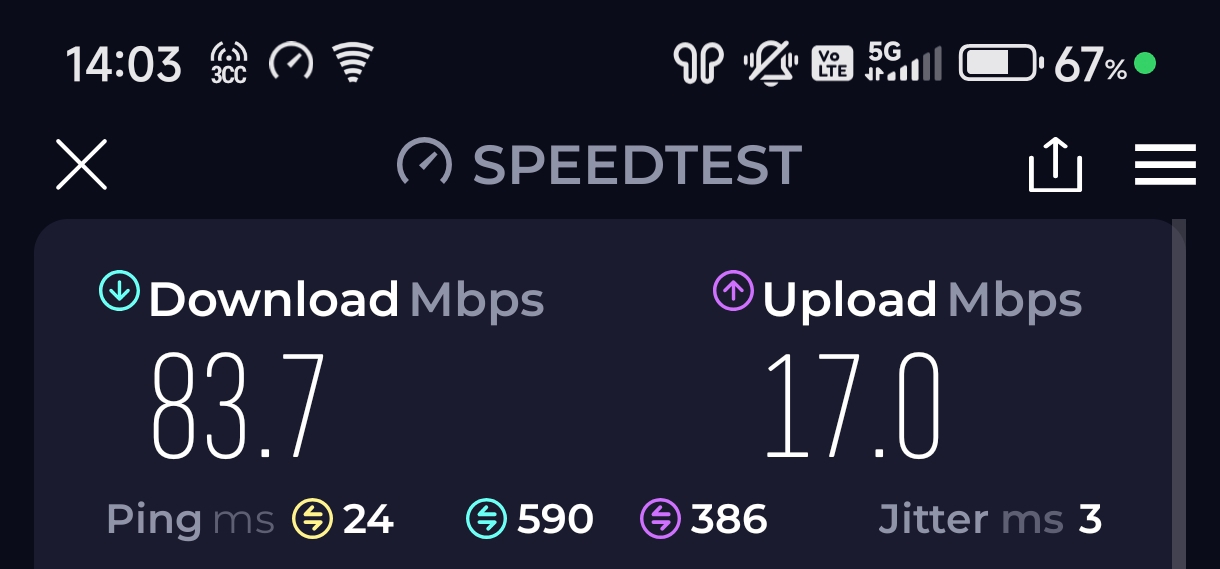
Task: Close the Speedtest results with X icon
Action: click(x=81, y=164)
